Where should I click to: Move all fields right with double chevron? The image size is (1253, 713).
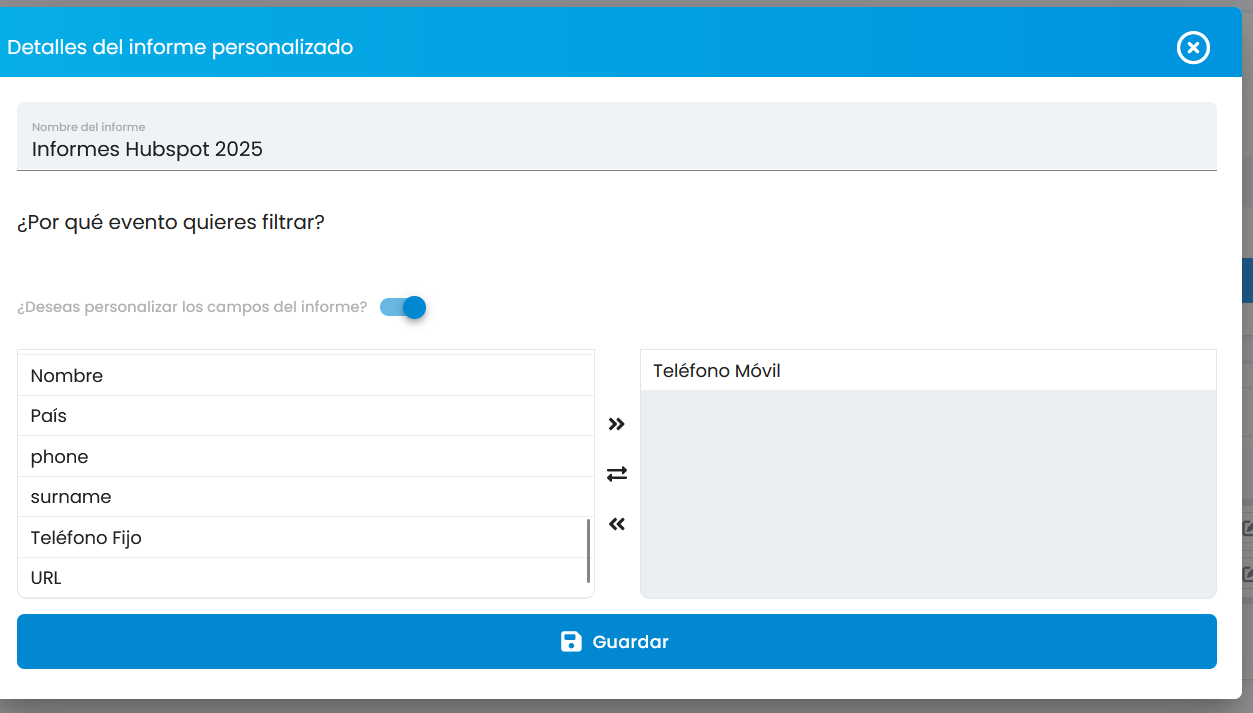pyautogui.click(x=616, y=424)
